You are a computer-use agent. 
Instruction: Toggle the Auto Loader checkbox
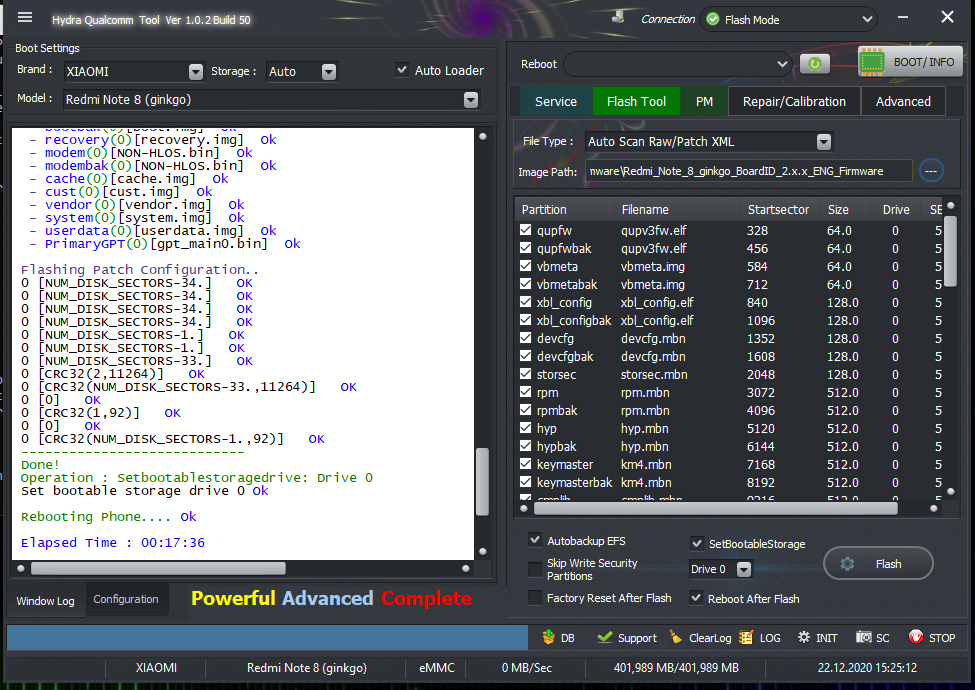tap(402, 70)
